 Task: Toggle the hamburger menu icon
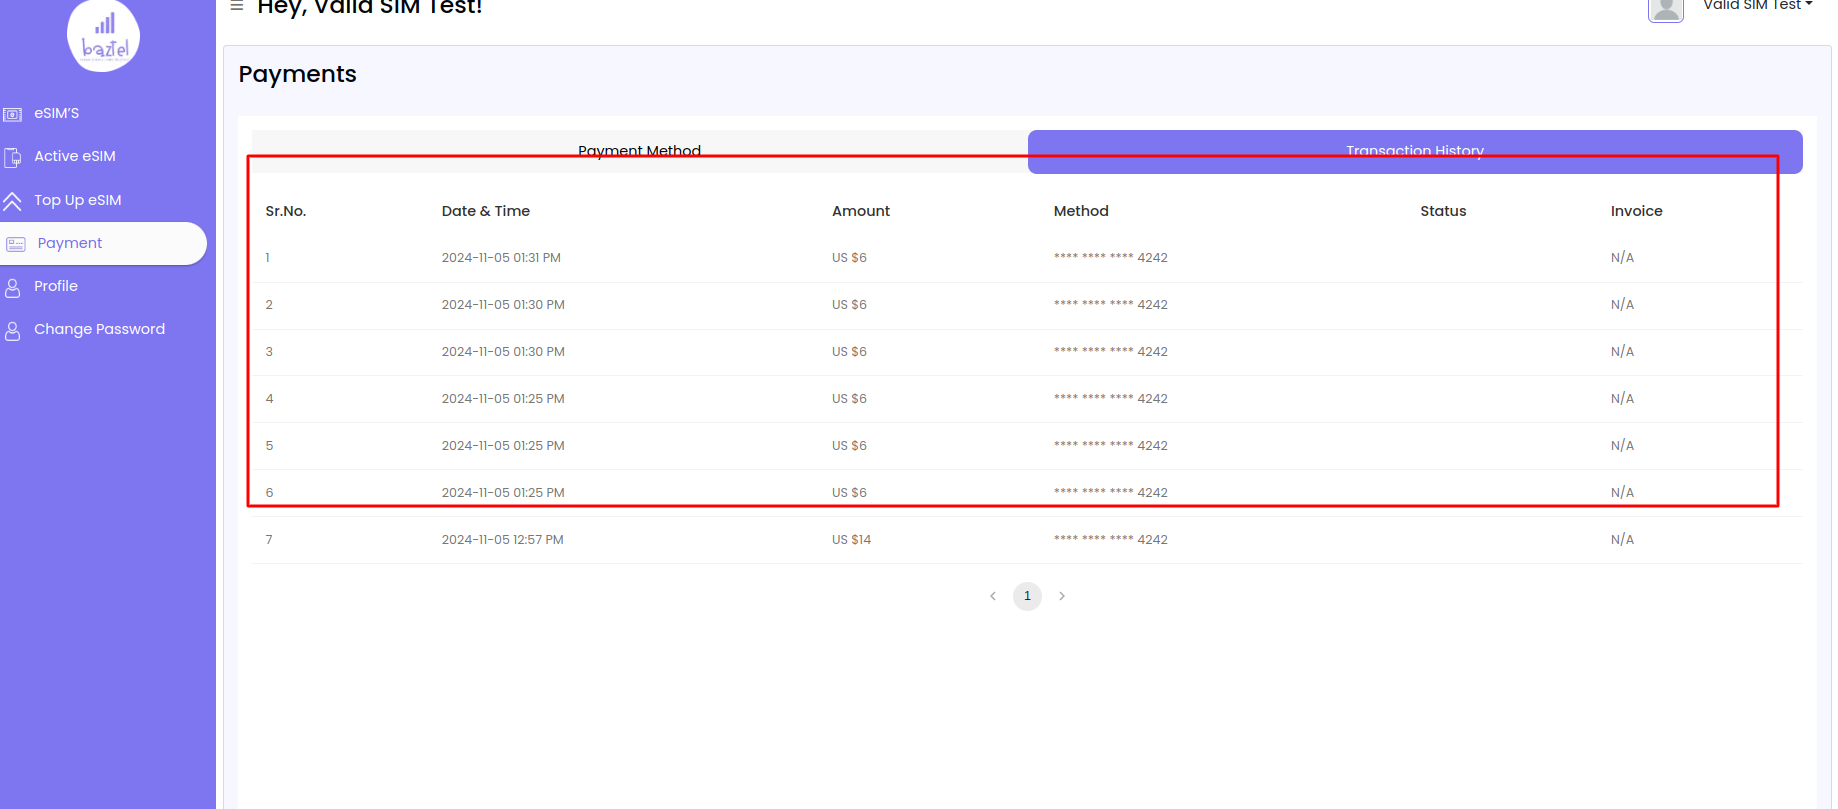click(237, 5)
